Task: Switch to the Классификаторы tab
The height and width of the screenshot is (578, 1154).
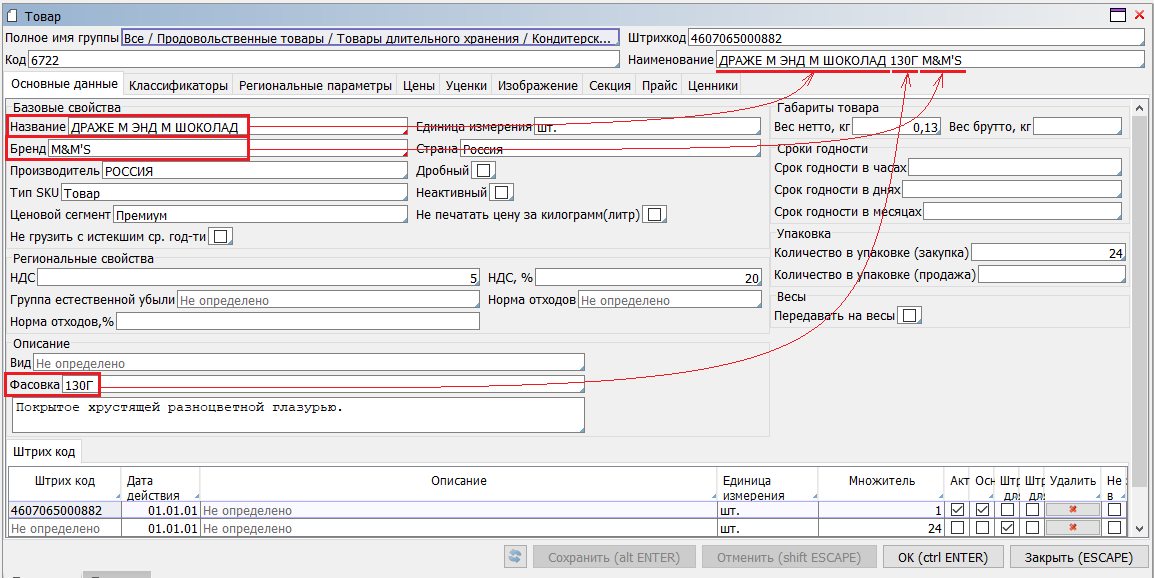Action: tap(179, 86)
